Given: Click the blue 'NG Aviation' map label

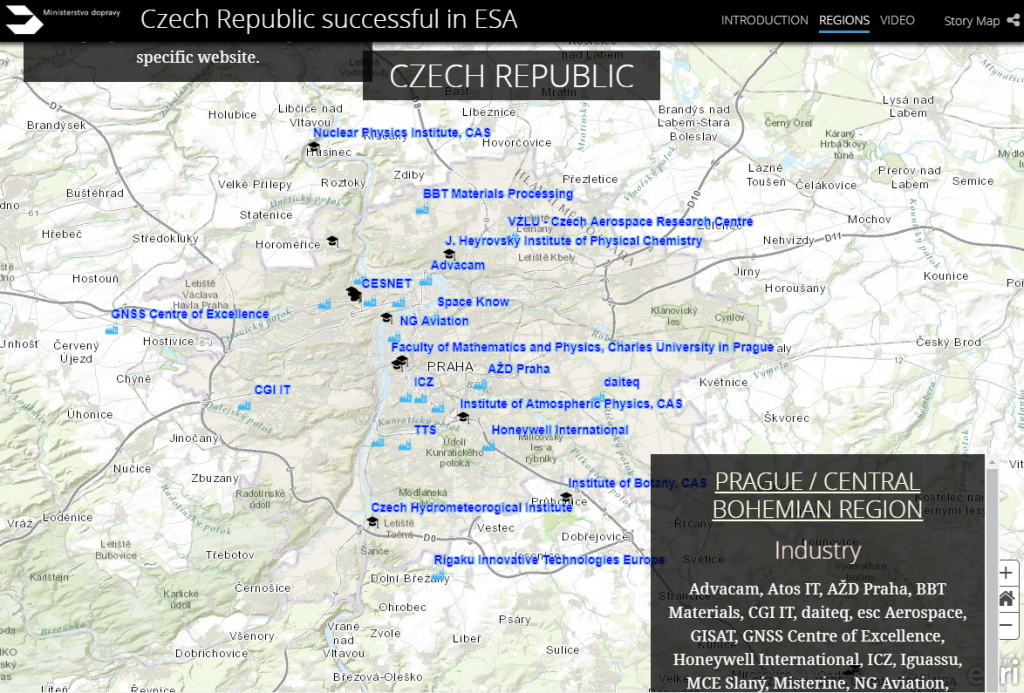Looking at the screenshot, I should pos(434,321).
